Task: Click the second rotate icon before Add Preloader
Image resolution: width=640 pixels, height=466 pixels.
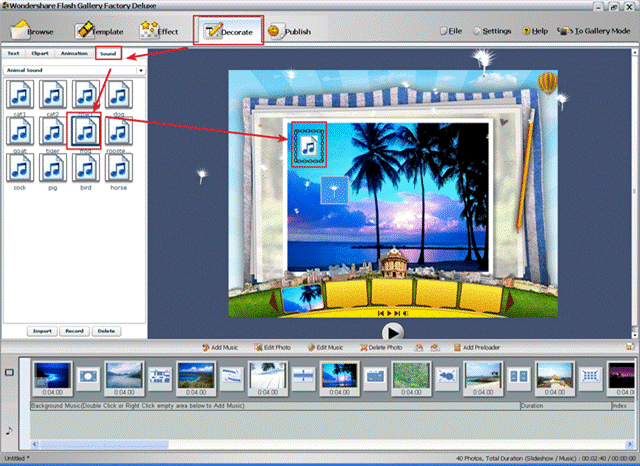Action: pyautogui.click(x=435, y=347)
